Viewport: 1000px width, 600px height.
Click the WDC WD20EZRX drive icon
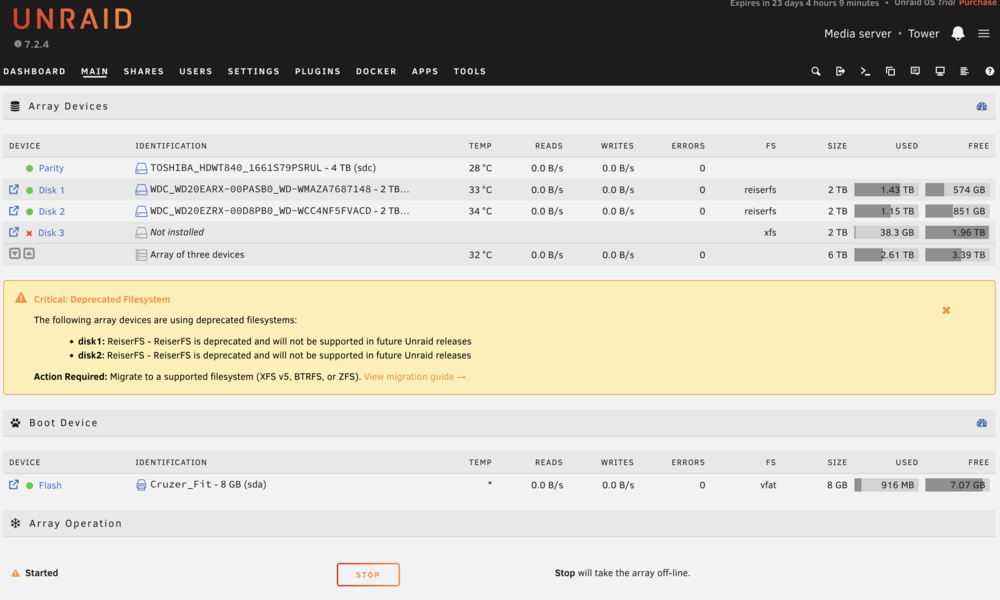[141, 211]
